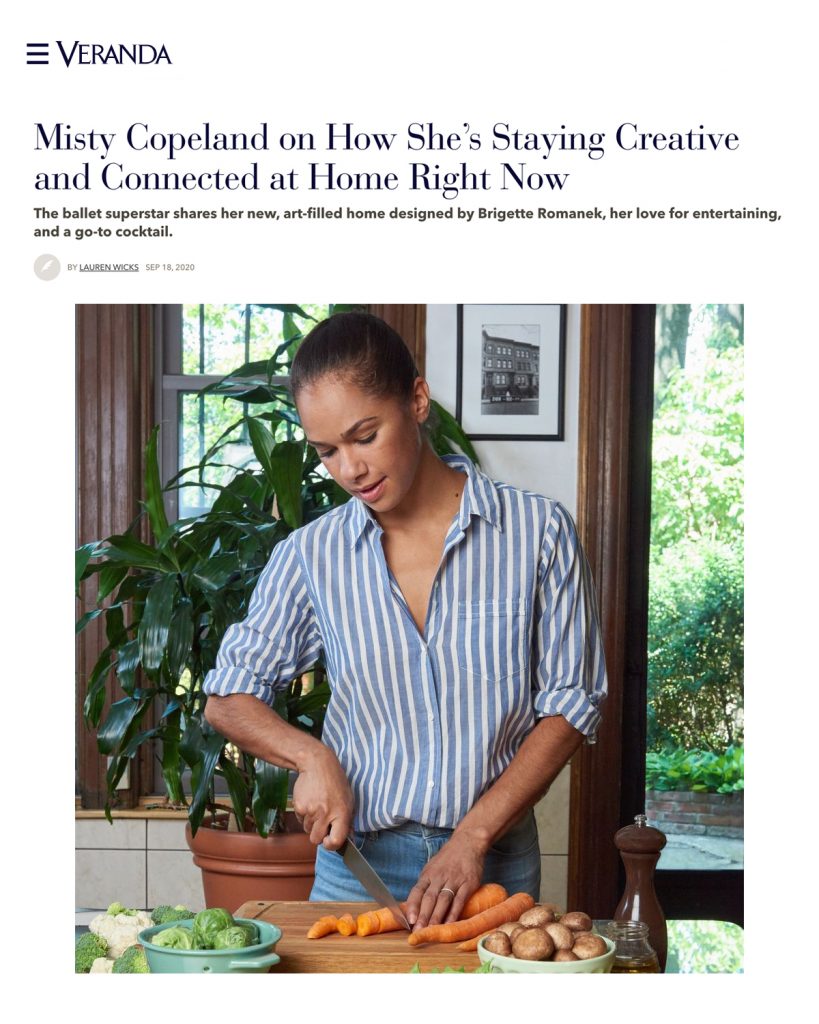The image size is (819, 1024).
Task: Click the author's feather avatar icon
Action: (x=47, y=267)
